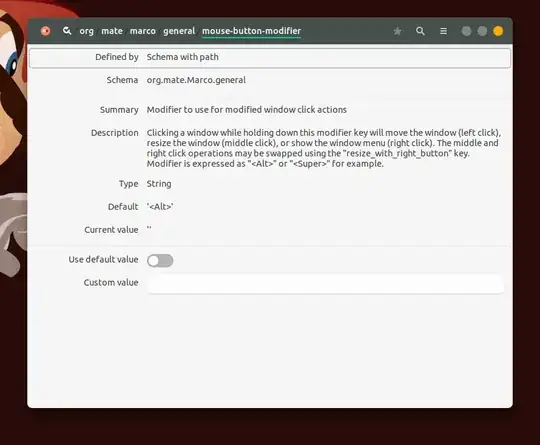Focus the Custom value text field
Image resolution: width=540 pixels, height=445 pixels.
[x=326, y=283]
